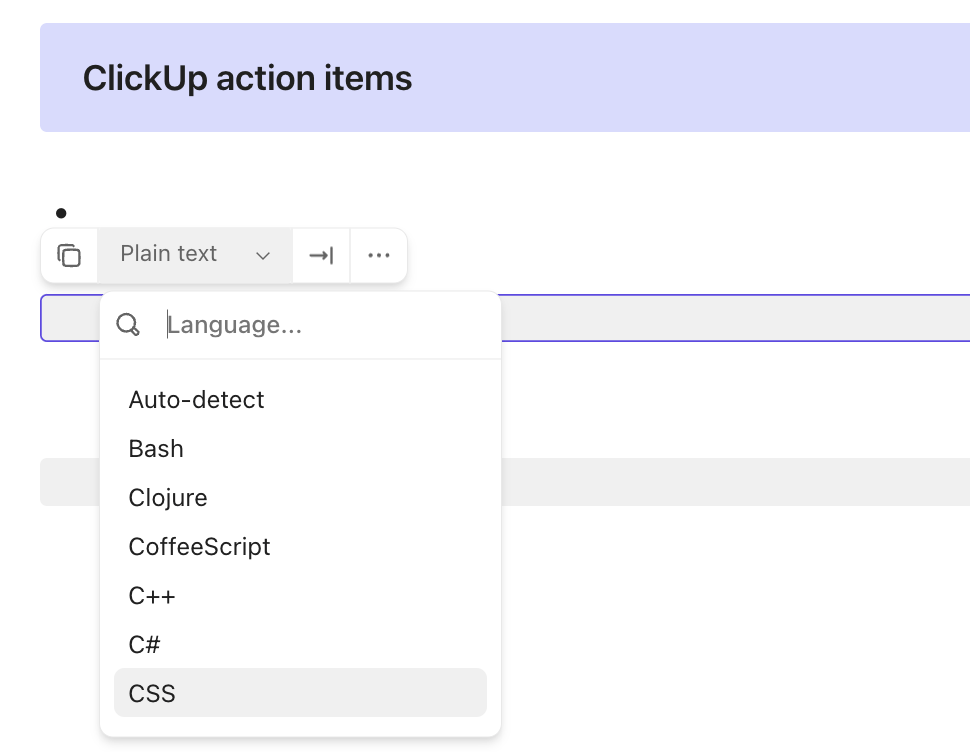970x752 pixels.
Task: Choose C++ as the code language
Action: click(300, 595)
